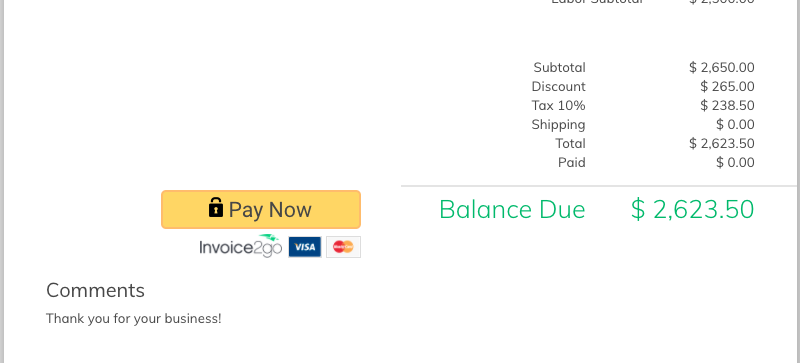Click the Invoice2go logo

point(240,247)
